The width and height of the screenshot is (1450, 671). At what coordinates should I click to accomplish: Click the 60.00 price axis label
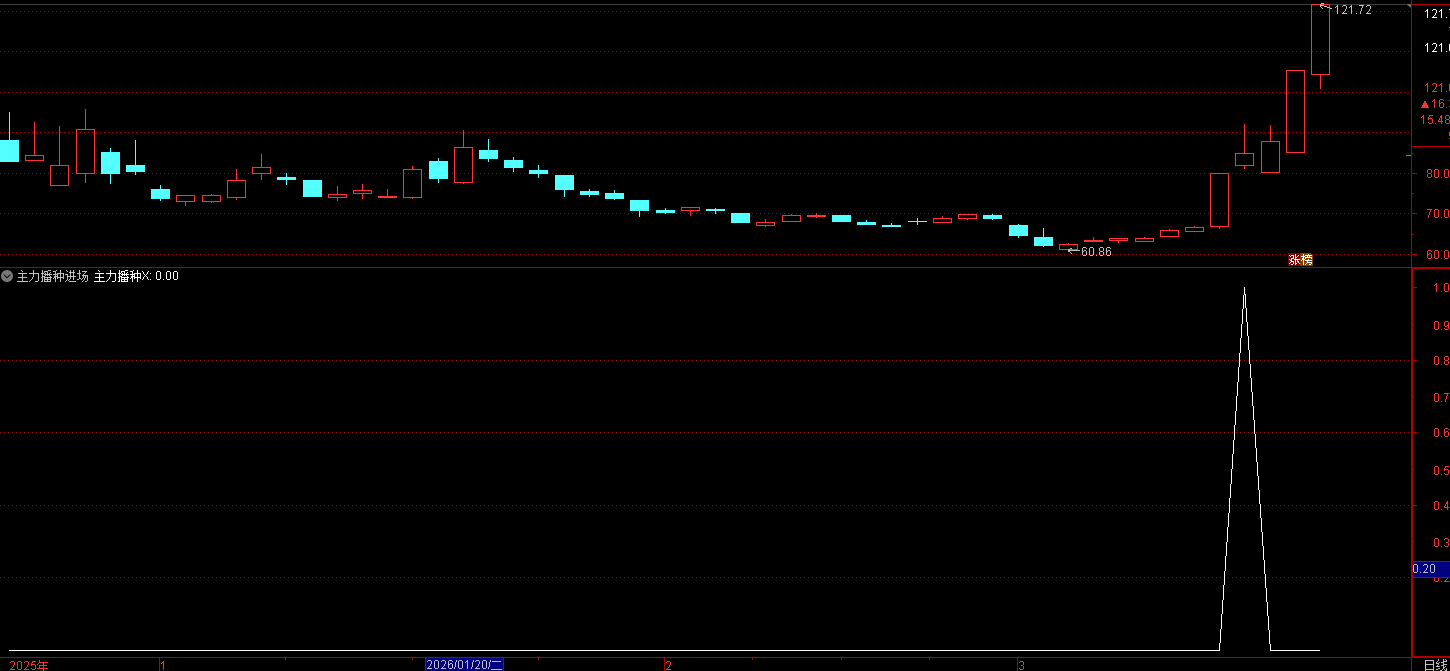click(x=1437, y=255)
